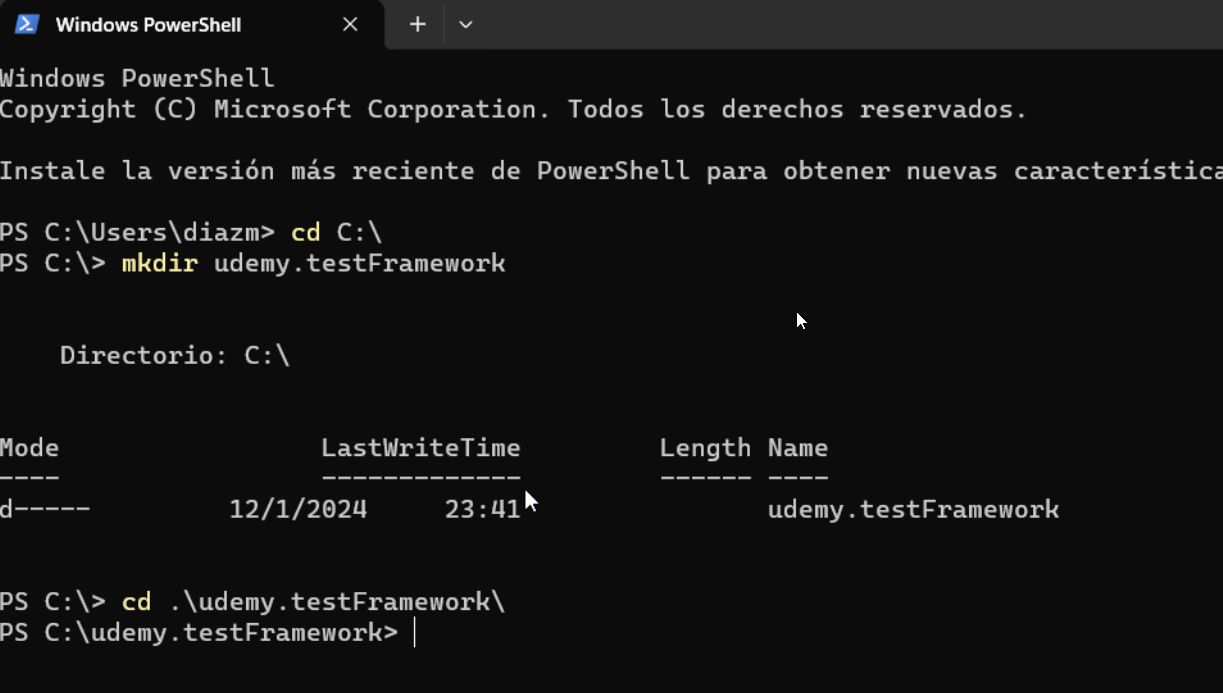Close the Windows PowerShell tab

349,24
